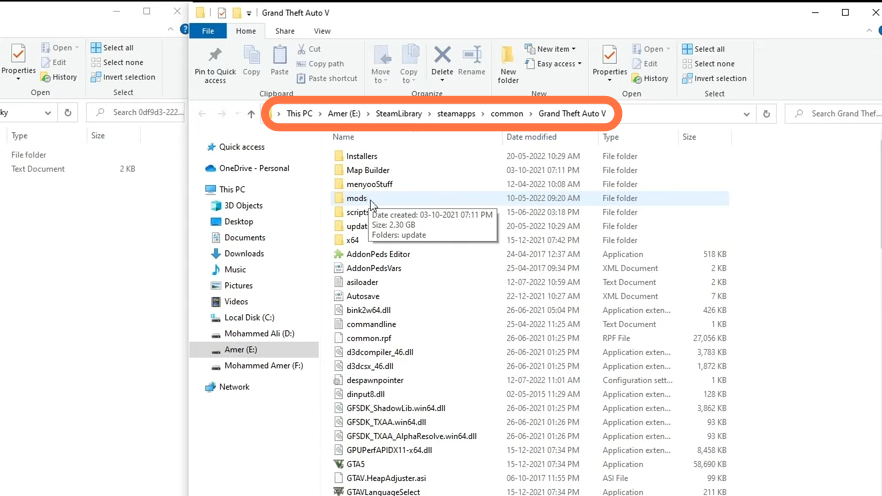This screenshot has width=882, height=496.
Task: Click Copy path in Clipboard group
Action: click(x=320, y=64)
